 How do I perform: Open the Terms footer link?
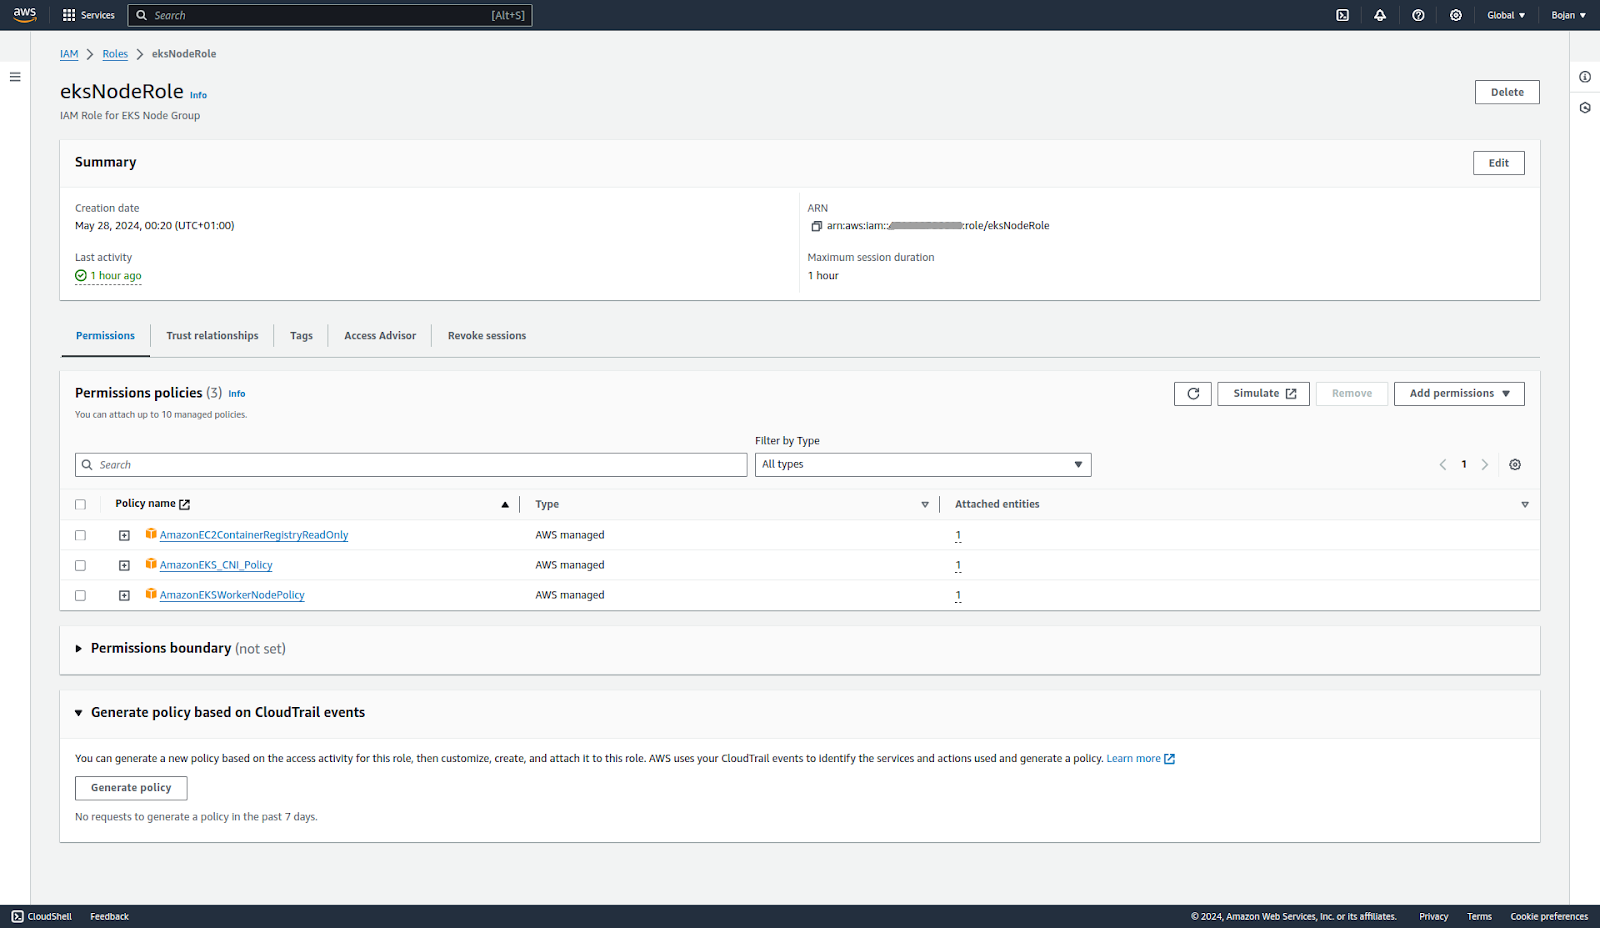[1479, 917]
